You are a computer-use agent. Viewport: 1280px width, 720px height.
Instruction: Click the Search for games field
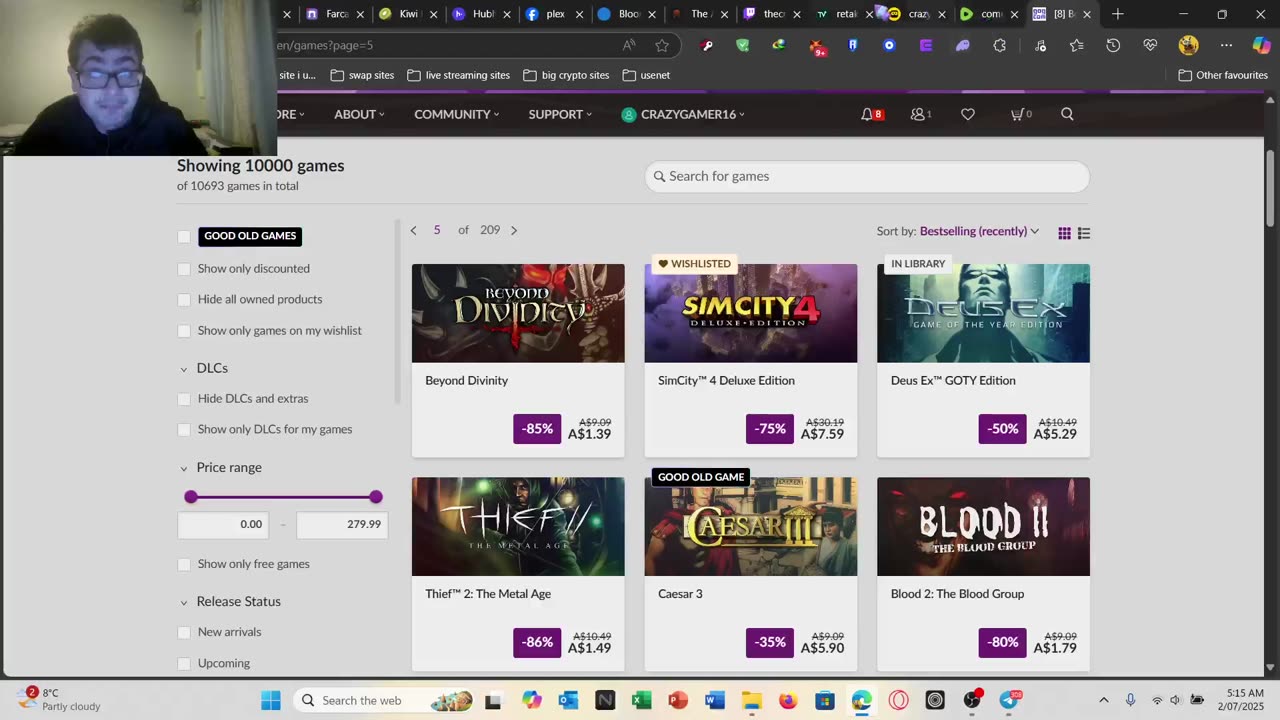[867, 176]
